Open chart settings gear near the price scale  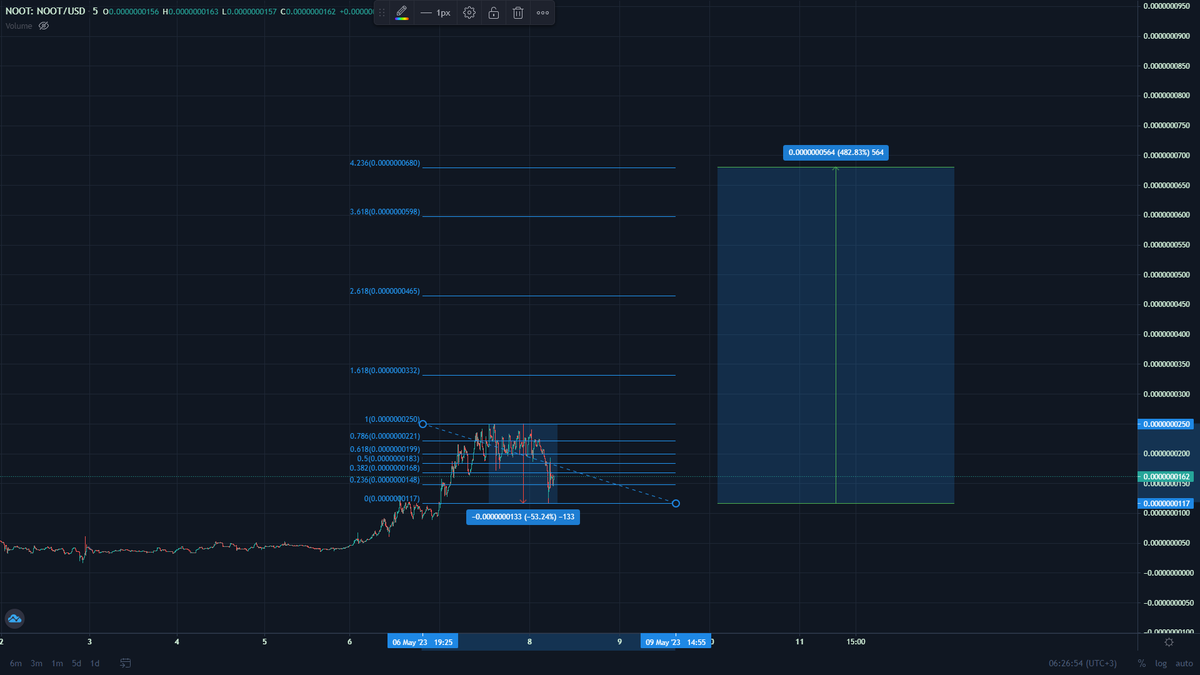pyautogui.click(x=1168, y=643)
